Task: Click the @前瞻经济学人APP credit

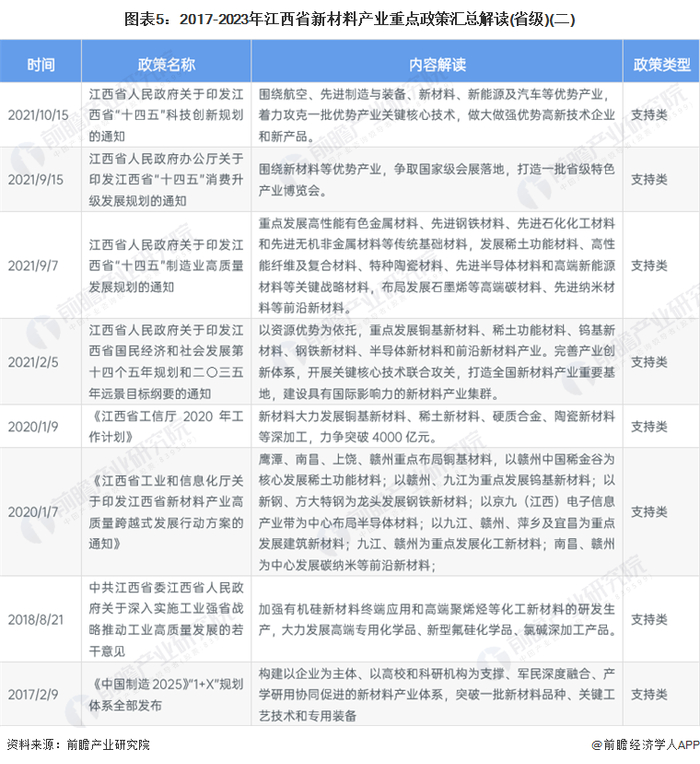Action: (x=645, y=745)
